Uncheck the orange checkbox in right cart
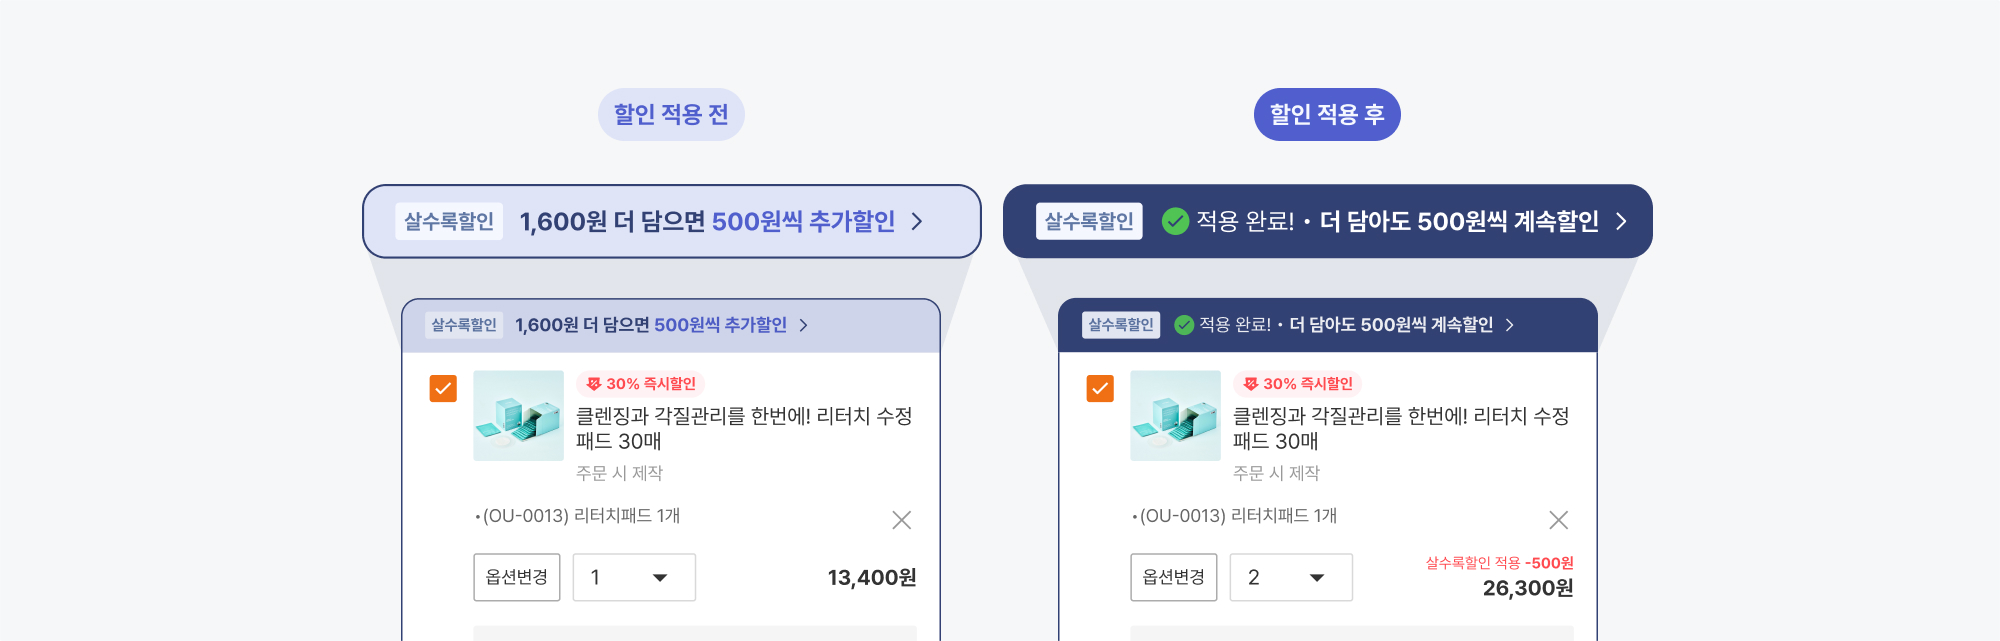 (x=1100, y=388)
